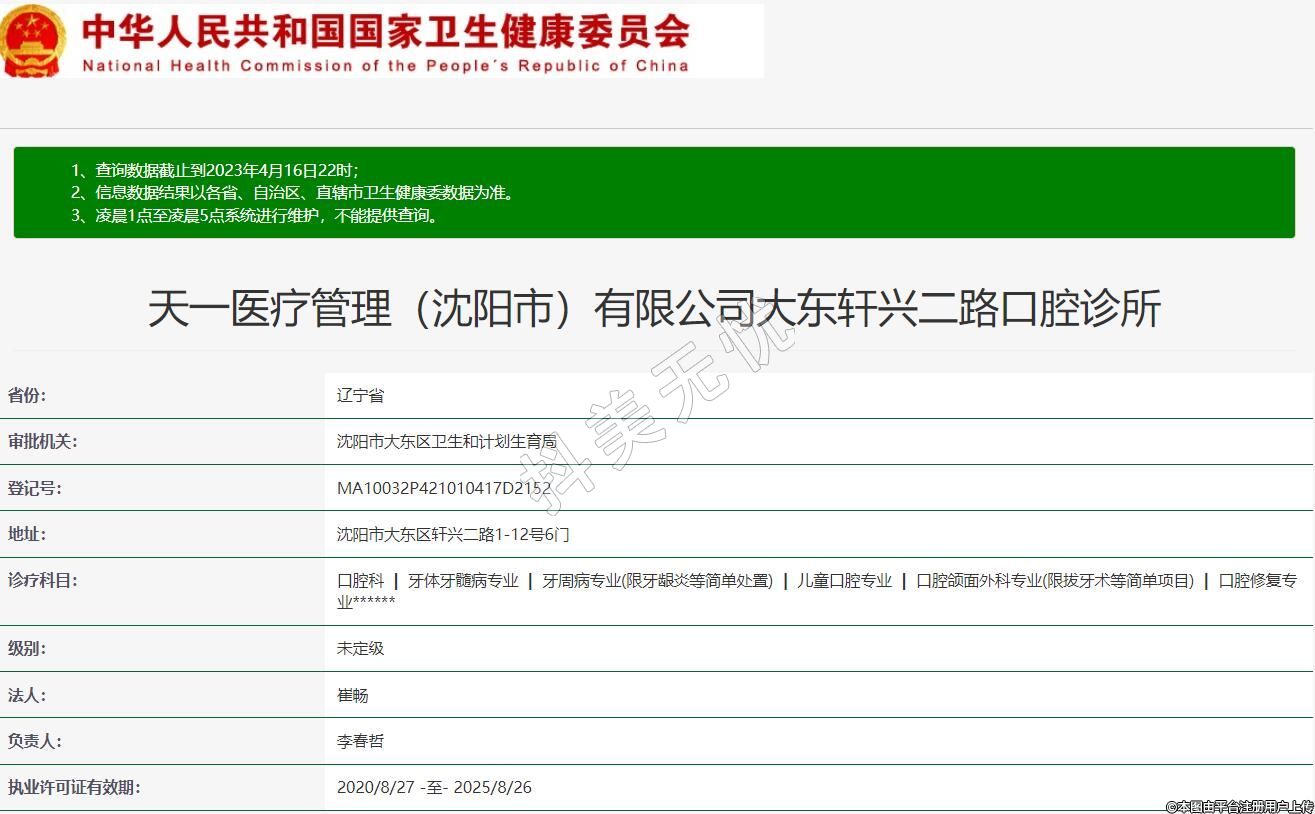
Task: Click the responsible person name 李春哲
Action: point(360,742)
